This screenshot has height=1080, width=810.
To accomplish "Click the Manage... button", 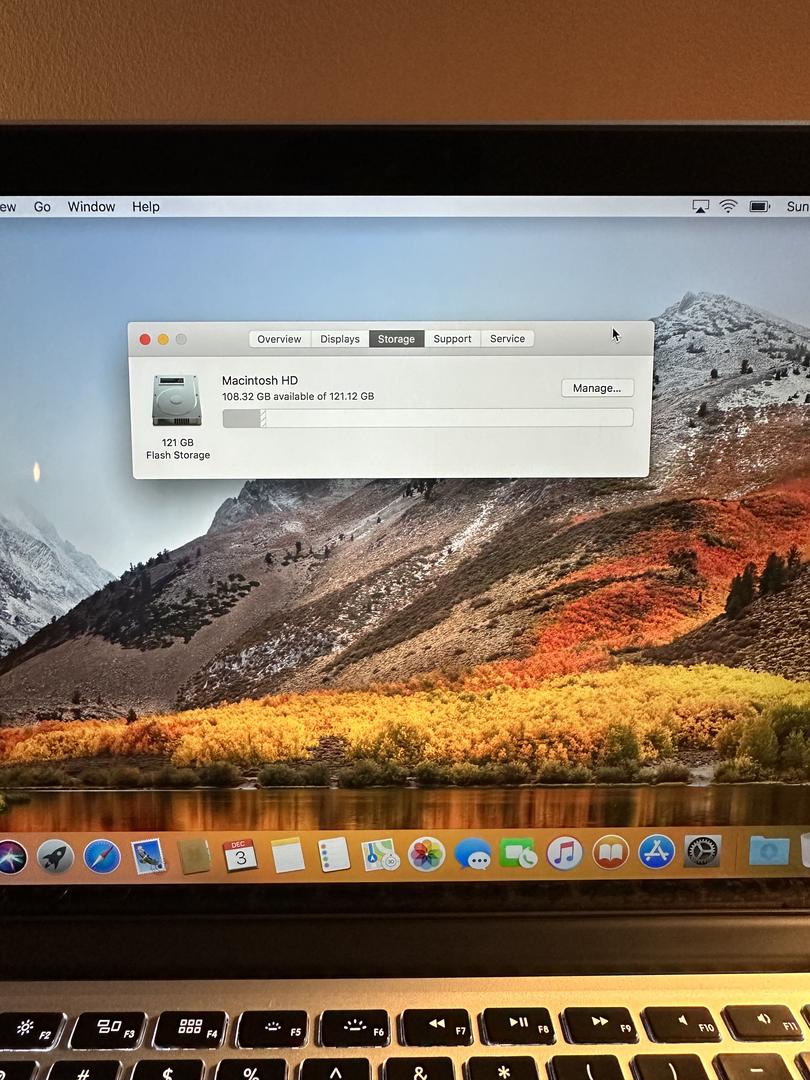I will [x=597, y=388].
